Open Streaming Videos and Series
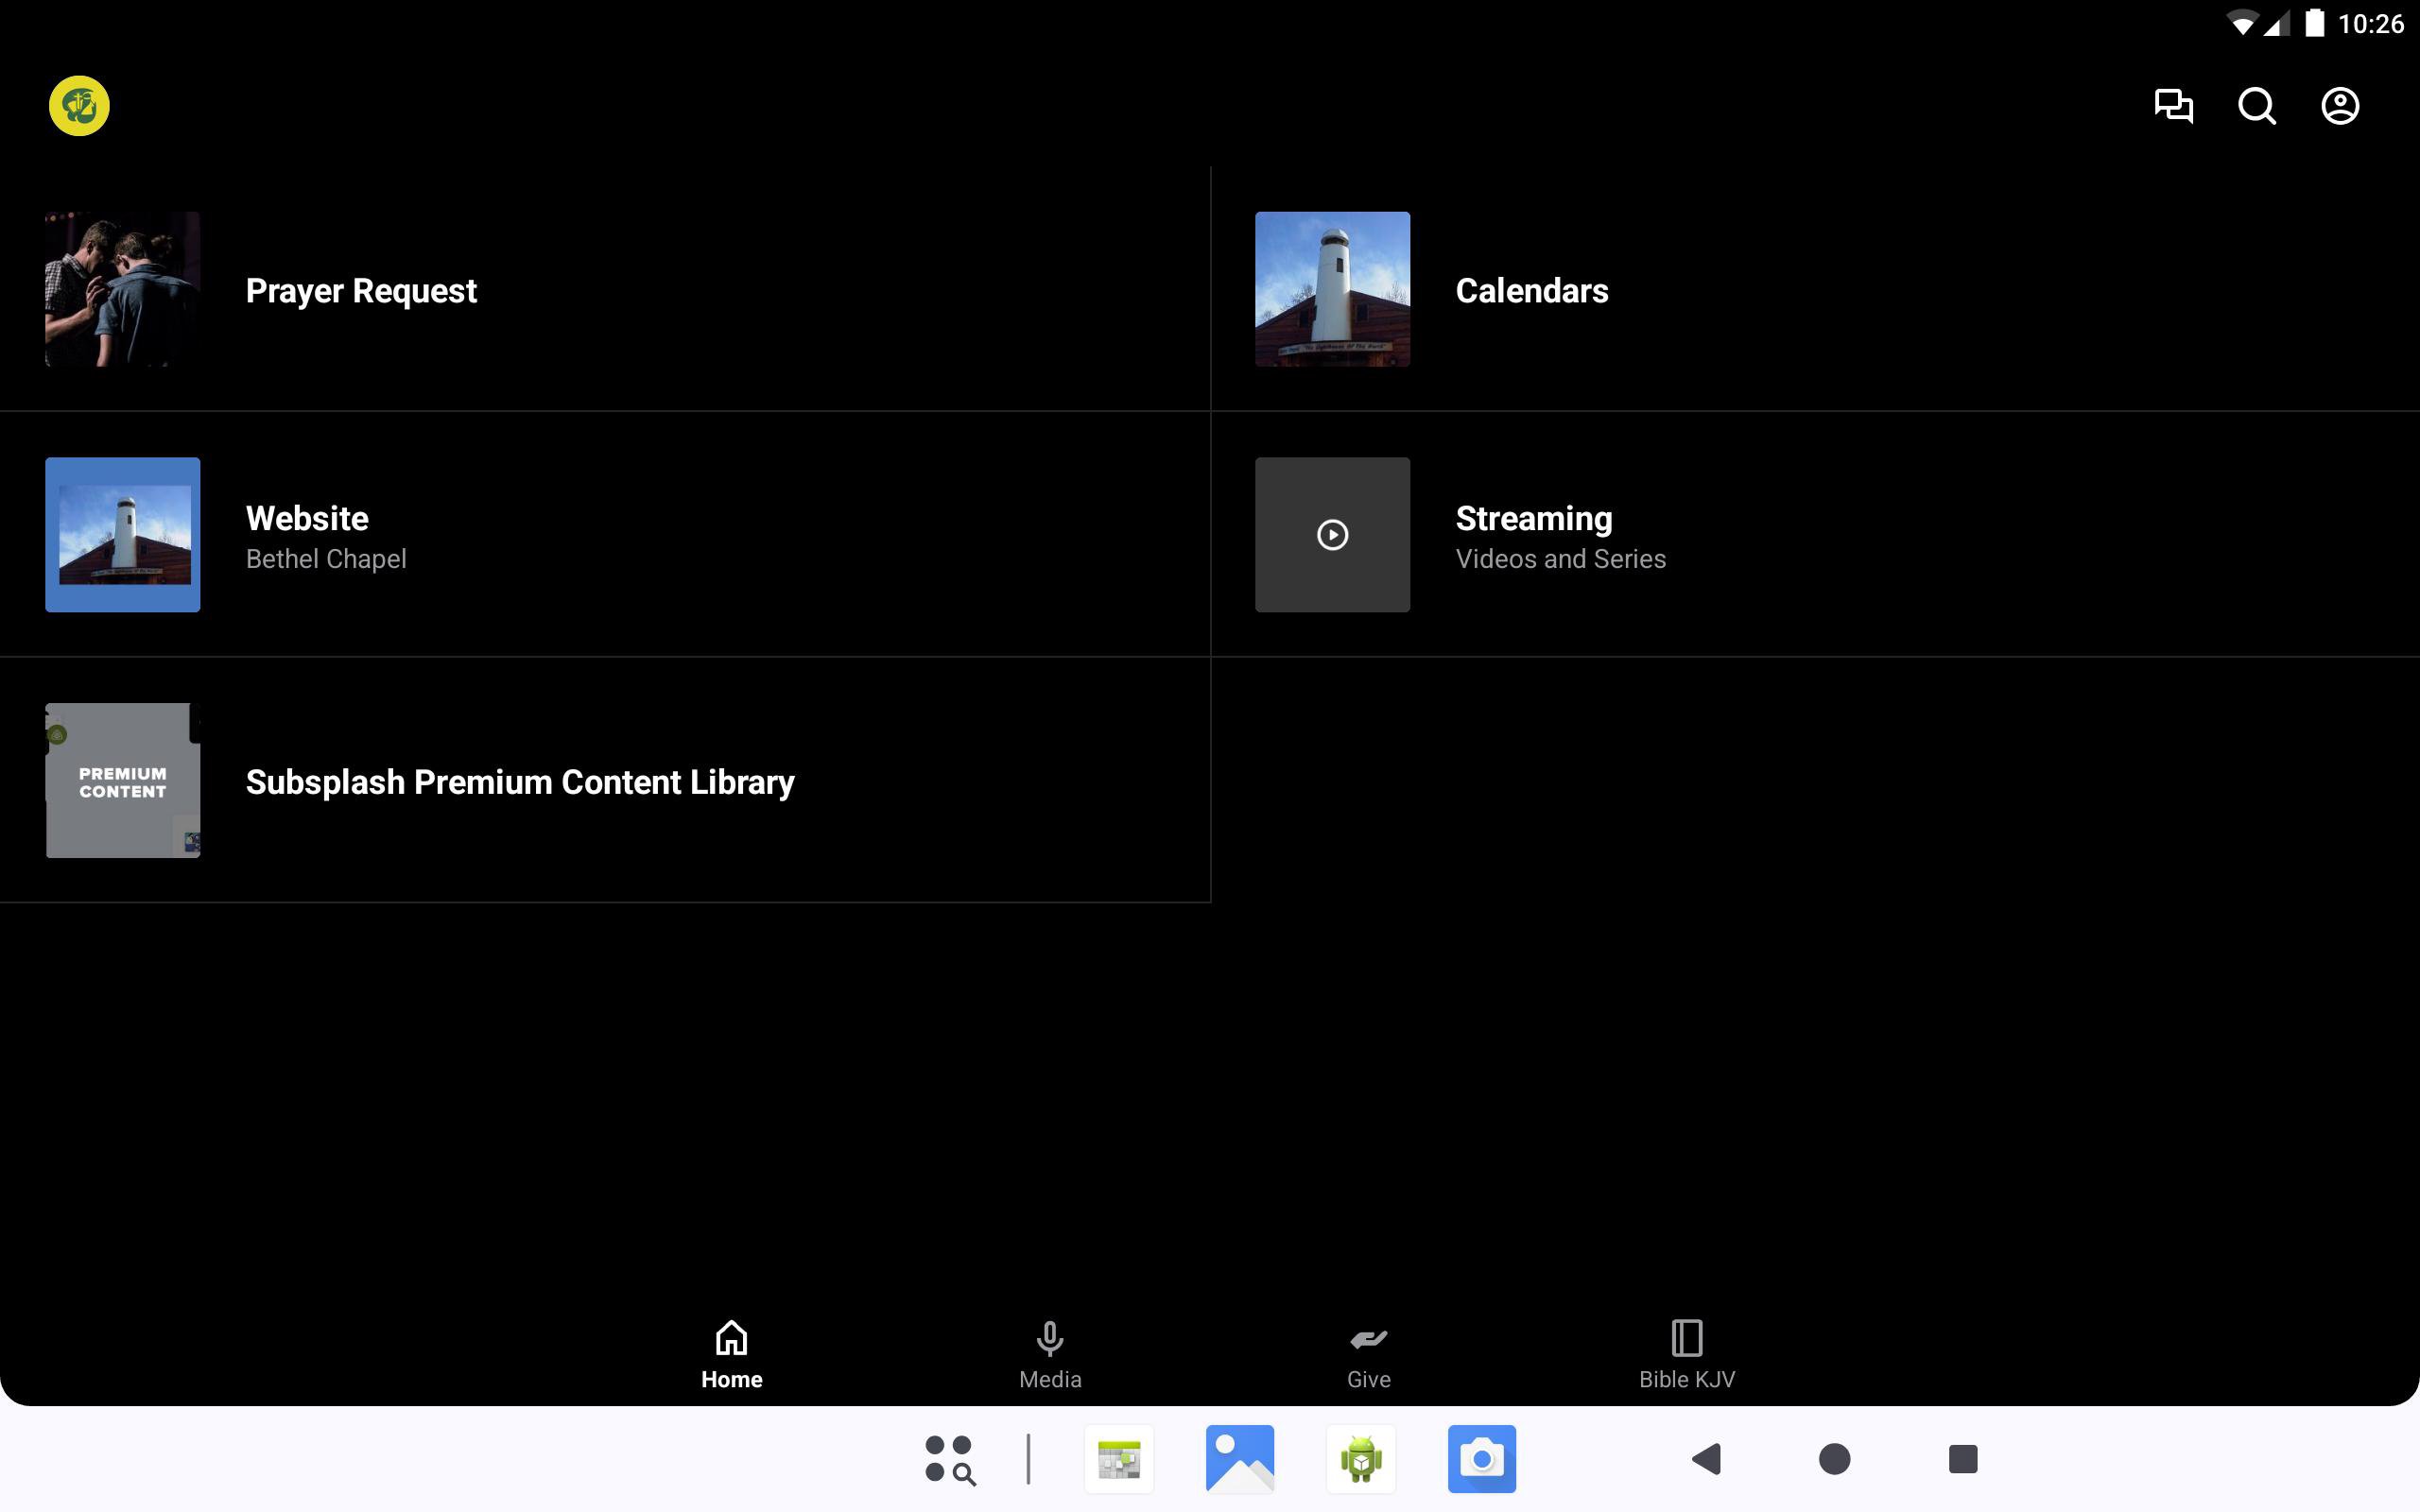 (x=1560, y=536)
